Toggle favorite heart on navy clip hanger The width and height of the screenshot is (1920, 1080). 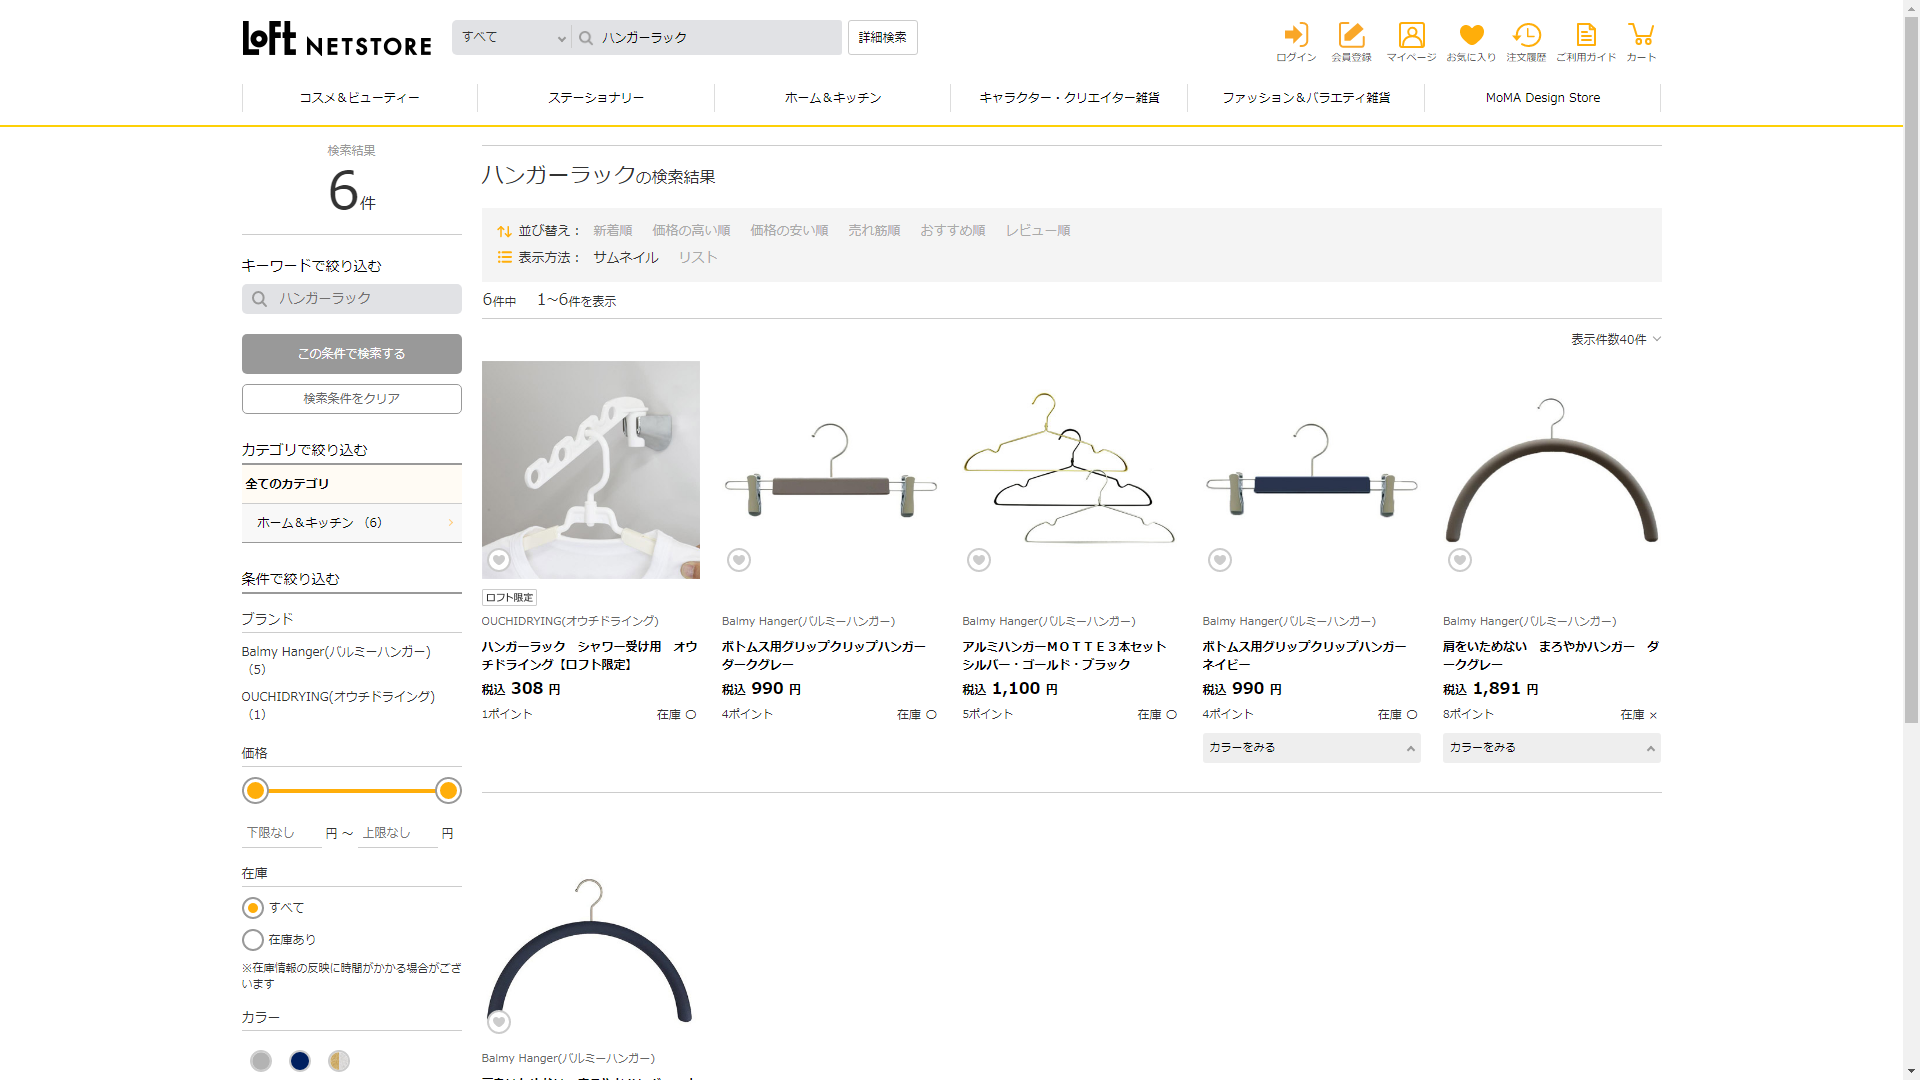1220,560
